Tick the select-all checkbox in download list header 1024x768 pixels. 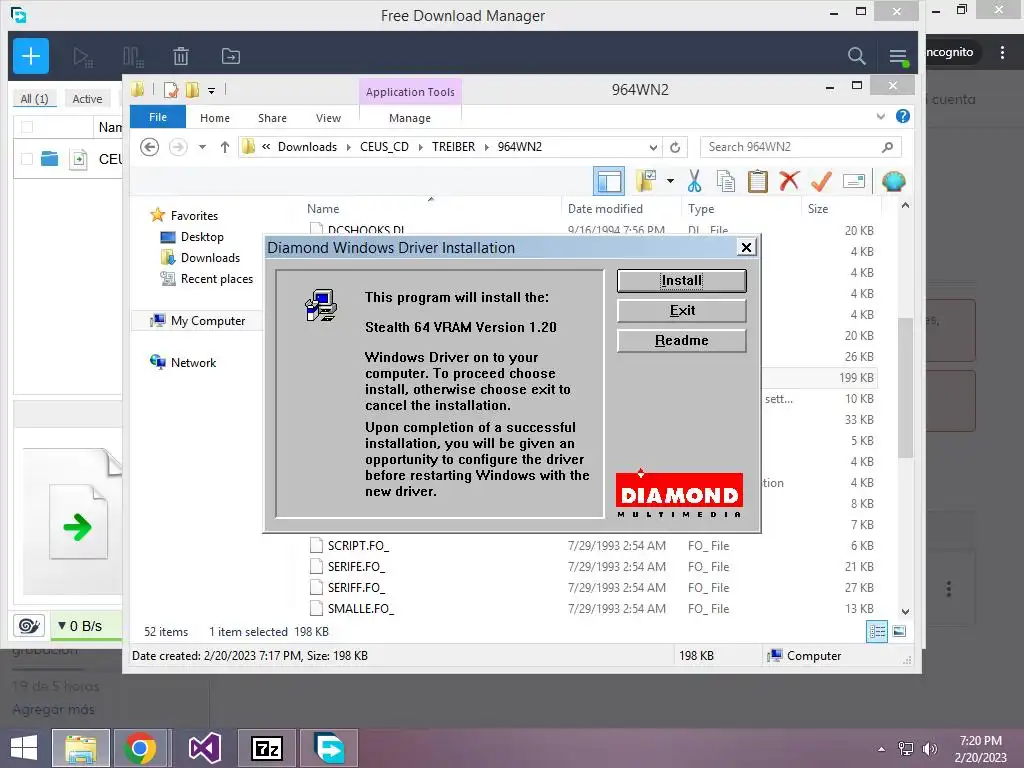[27, 127]
